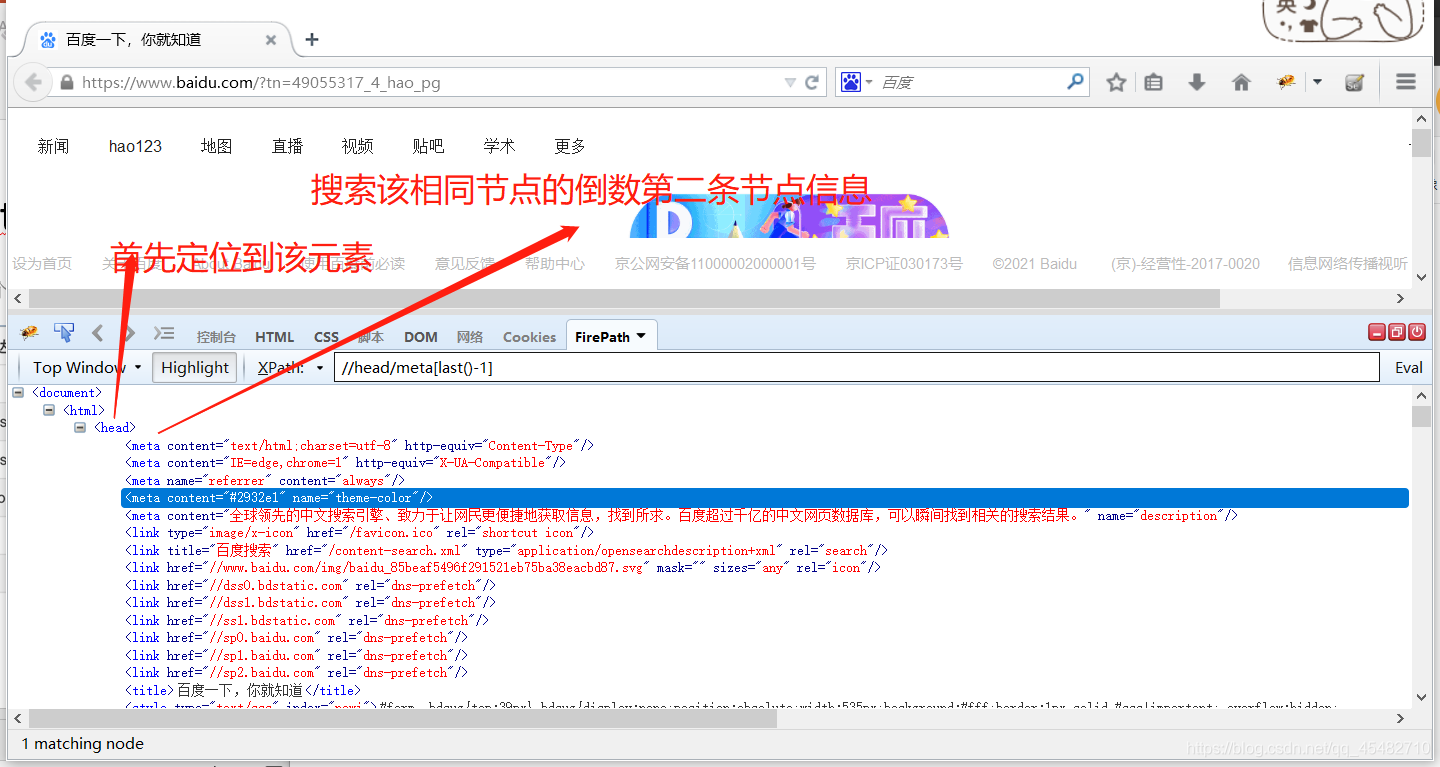Image resolution: width=1440 pixels, height=767 pixels.
Task: Open the Firebug toolbar icon dropdown arrow
Action: pos(1318,82)
